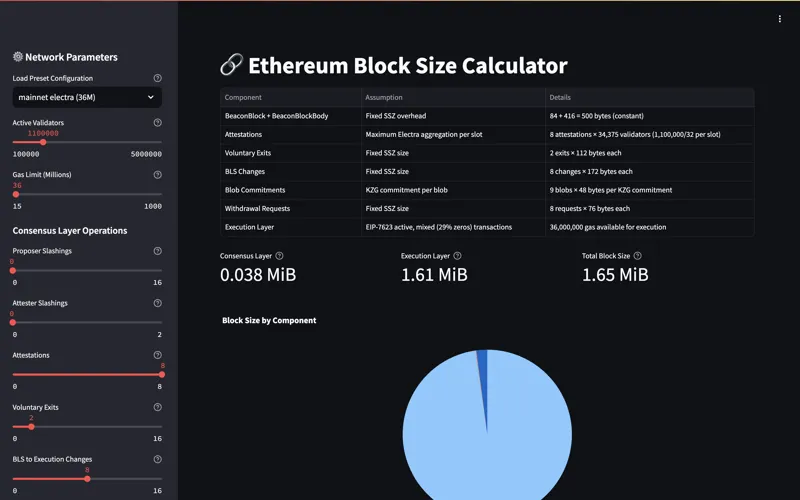Image resolution: width=800 pixels, height=500 pixels.
Task: Click '84 + 416 = 500 bytes (constant)' cell
Action: click(x=649, y=116)
